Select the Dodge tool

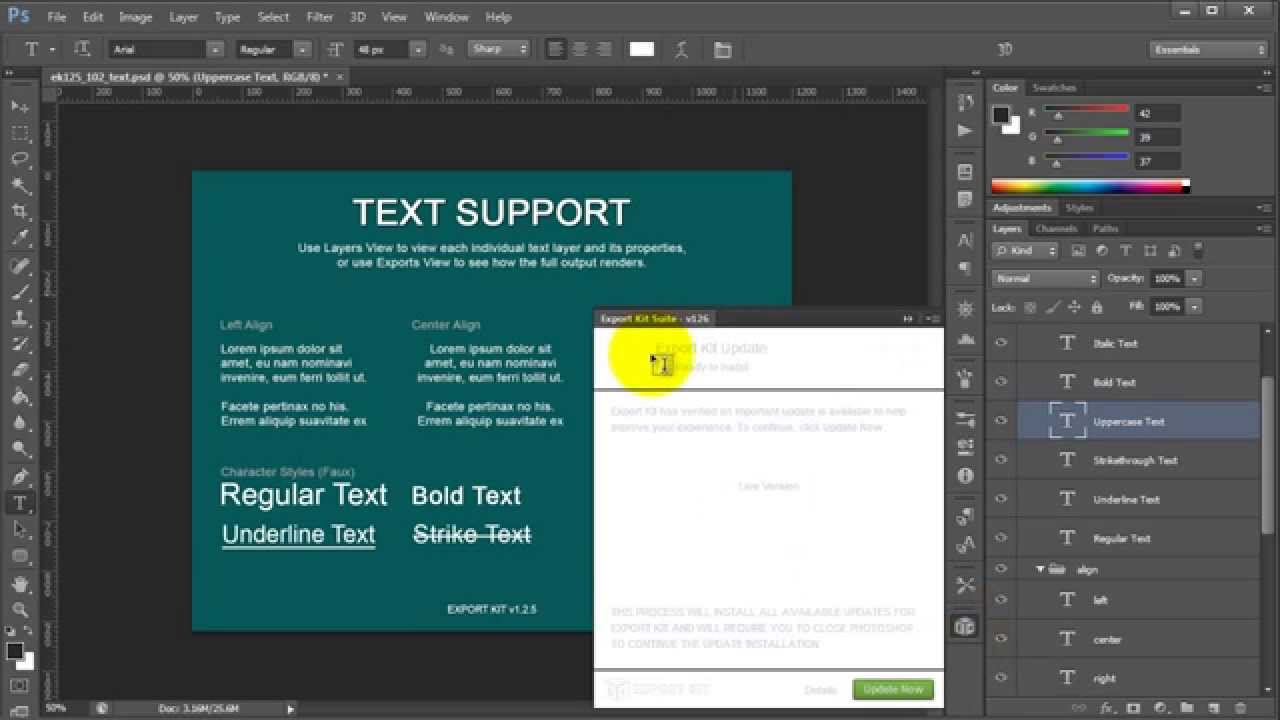19,448
